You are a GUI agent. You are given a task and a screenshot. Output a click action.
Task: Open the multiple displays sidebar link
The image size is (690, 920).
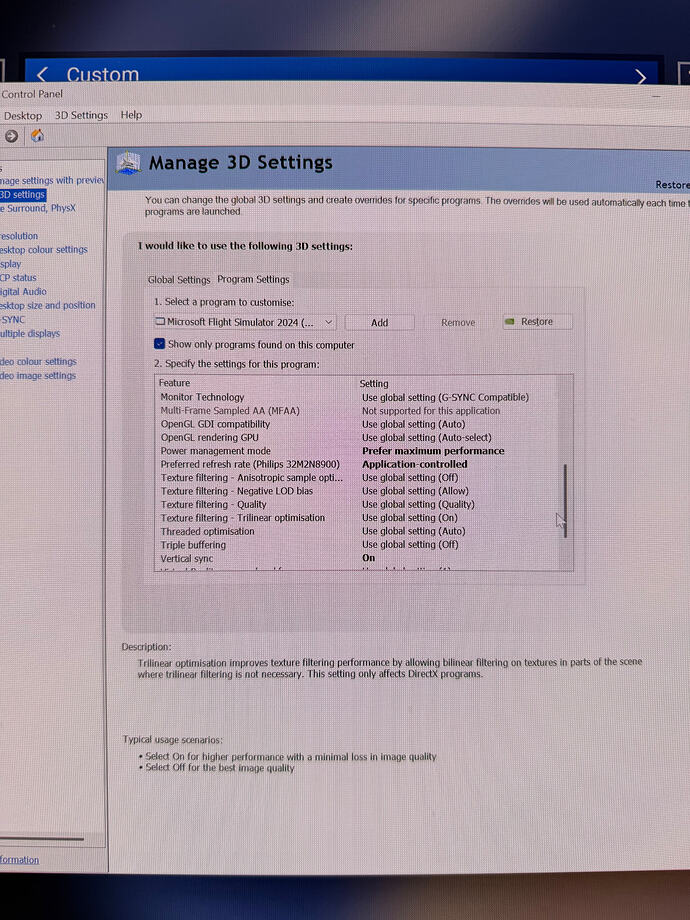(30, 334)
